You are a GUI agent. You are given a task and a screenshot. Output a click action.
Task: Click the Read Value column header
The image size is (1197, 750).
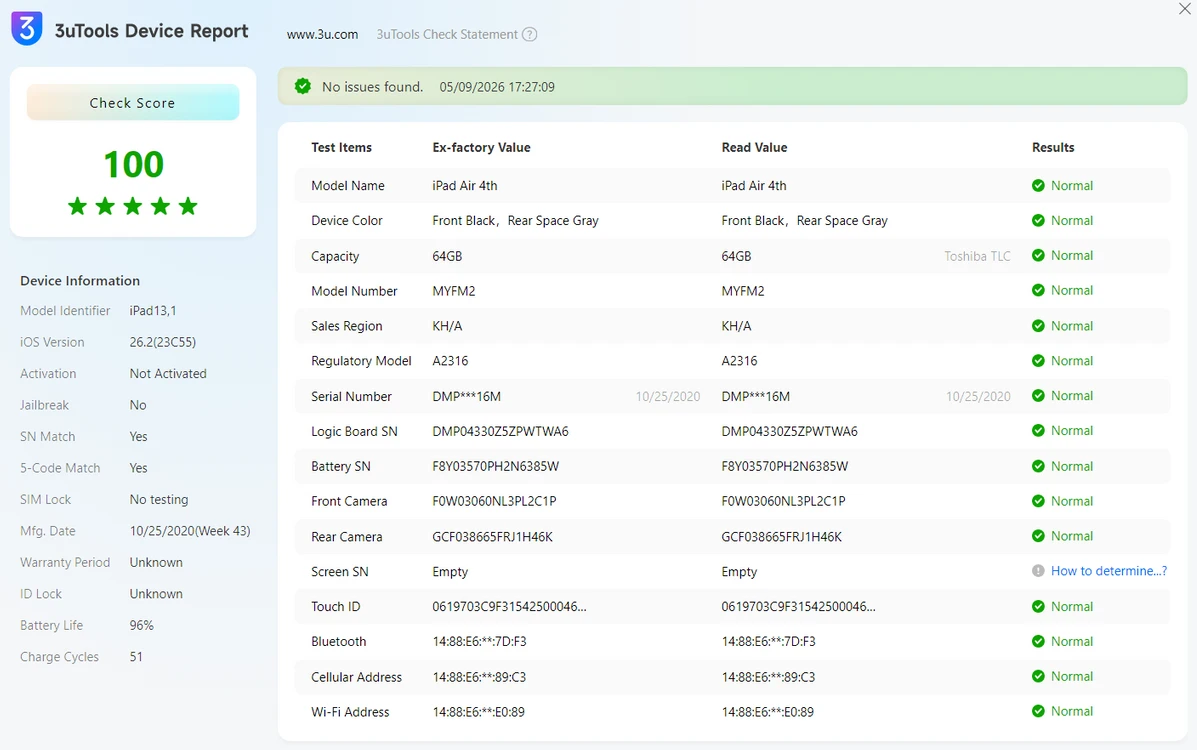pos(754,147)
